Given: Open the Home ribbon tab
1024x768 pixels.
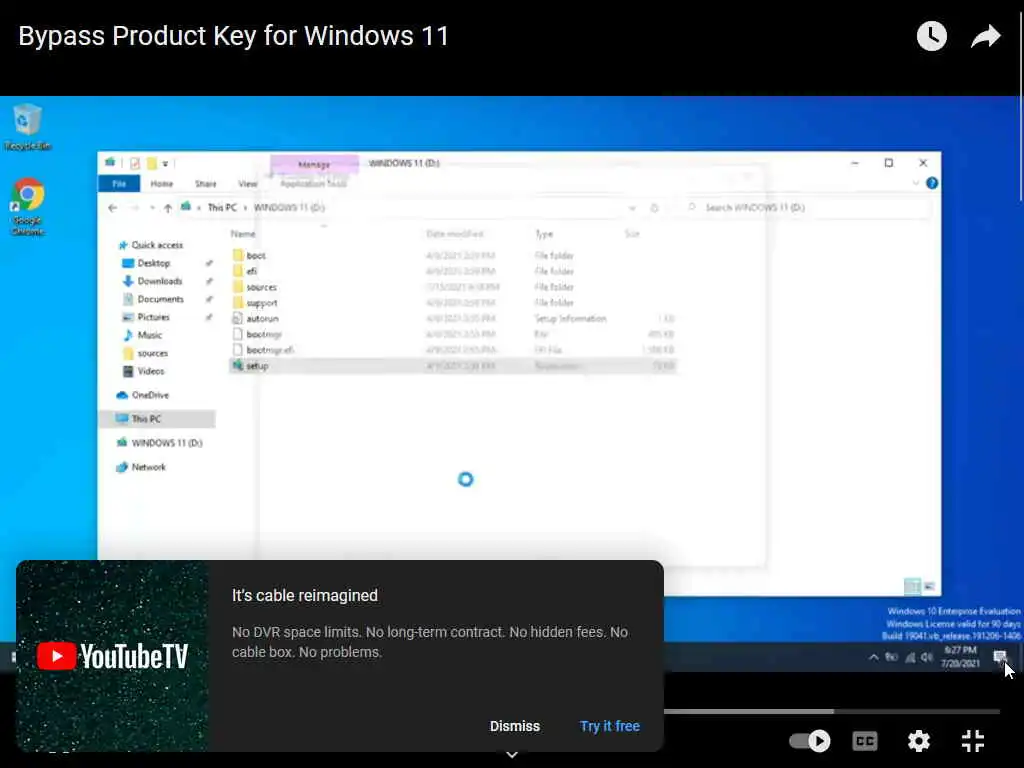Looking at the screenshot, I should pyautogui.click(x=161, y=184).
